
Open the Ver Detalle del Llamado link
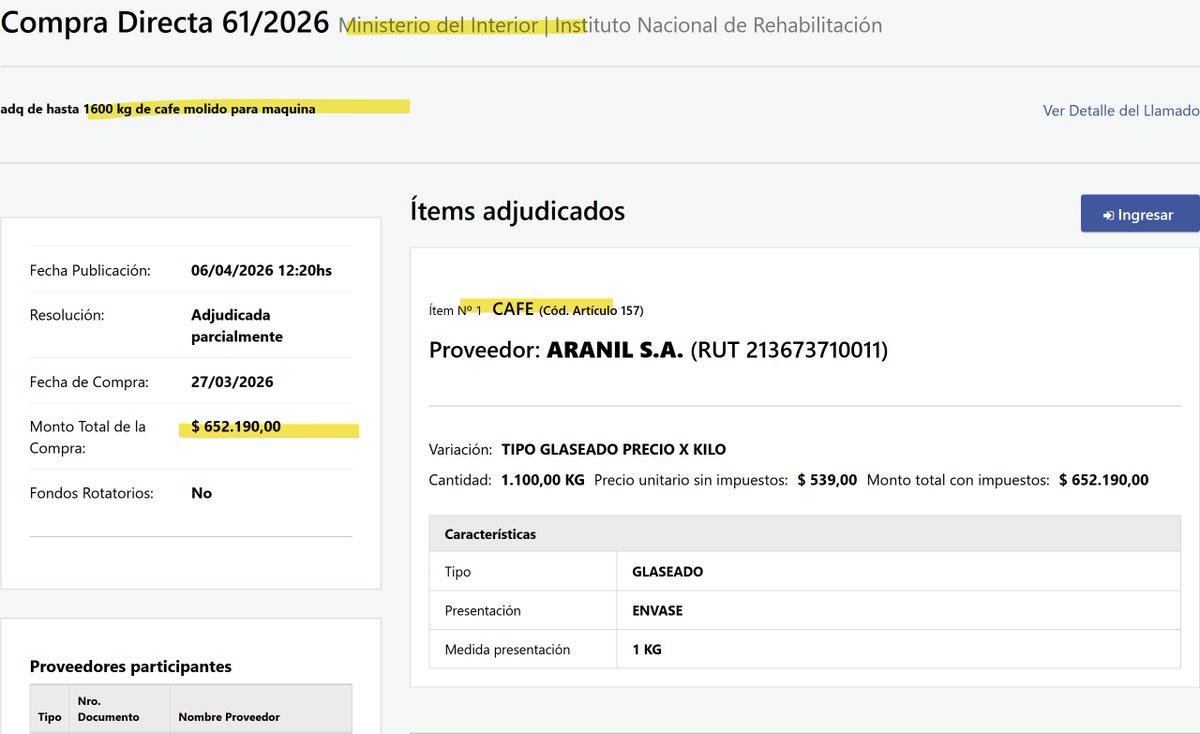pos(1121,110)
